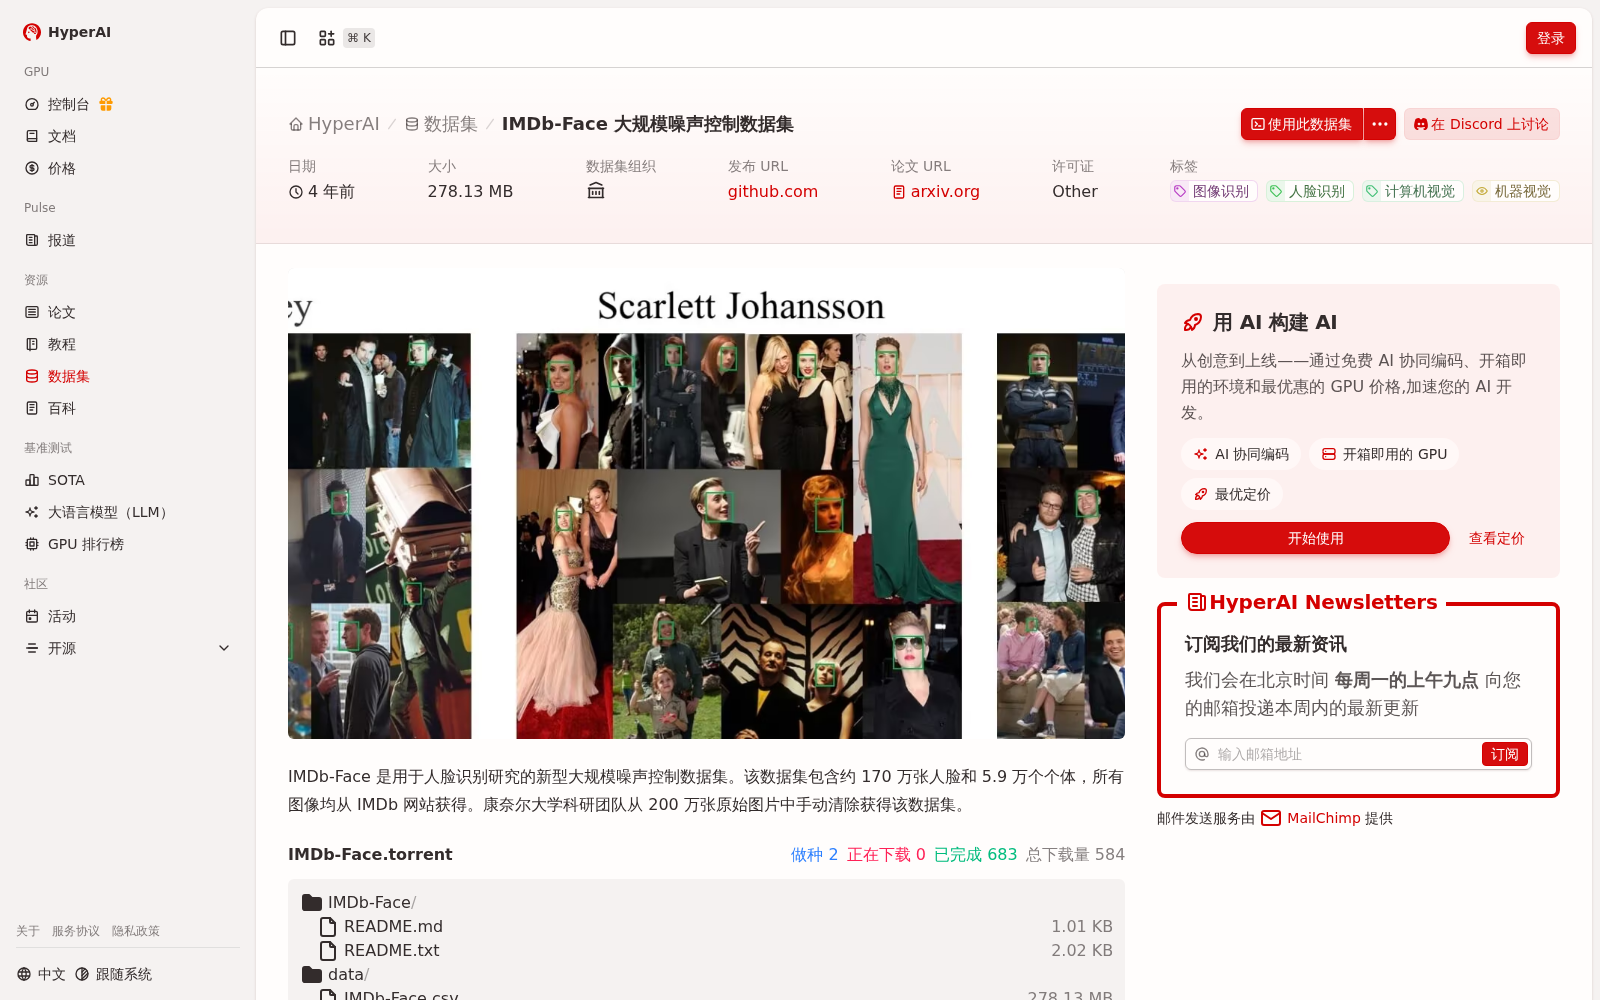Click the IMDb-Face folder icon
The width and height of the screenshot is (1600, 1000).
312,902
